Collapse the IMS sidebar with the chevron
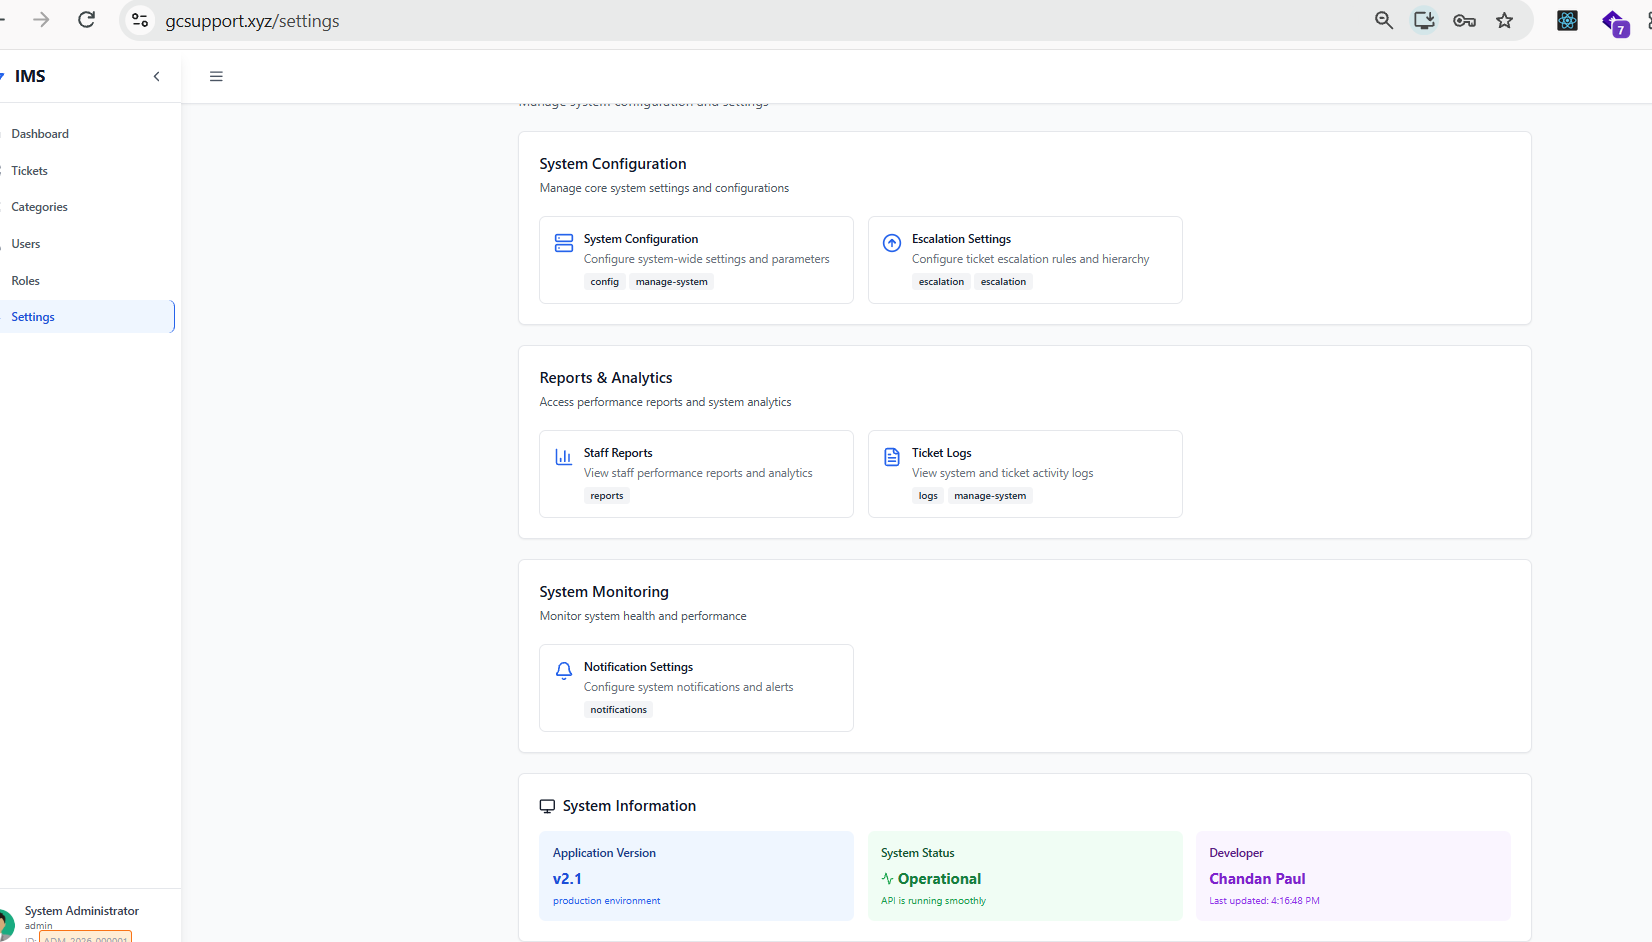This screenshot has width=1652, height=942. [x=156, y=76]
